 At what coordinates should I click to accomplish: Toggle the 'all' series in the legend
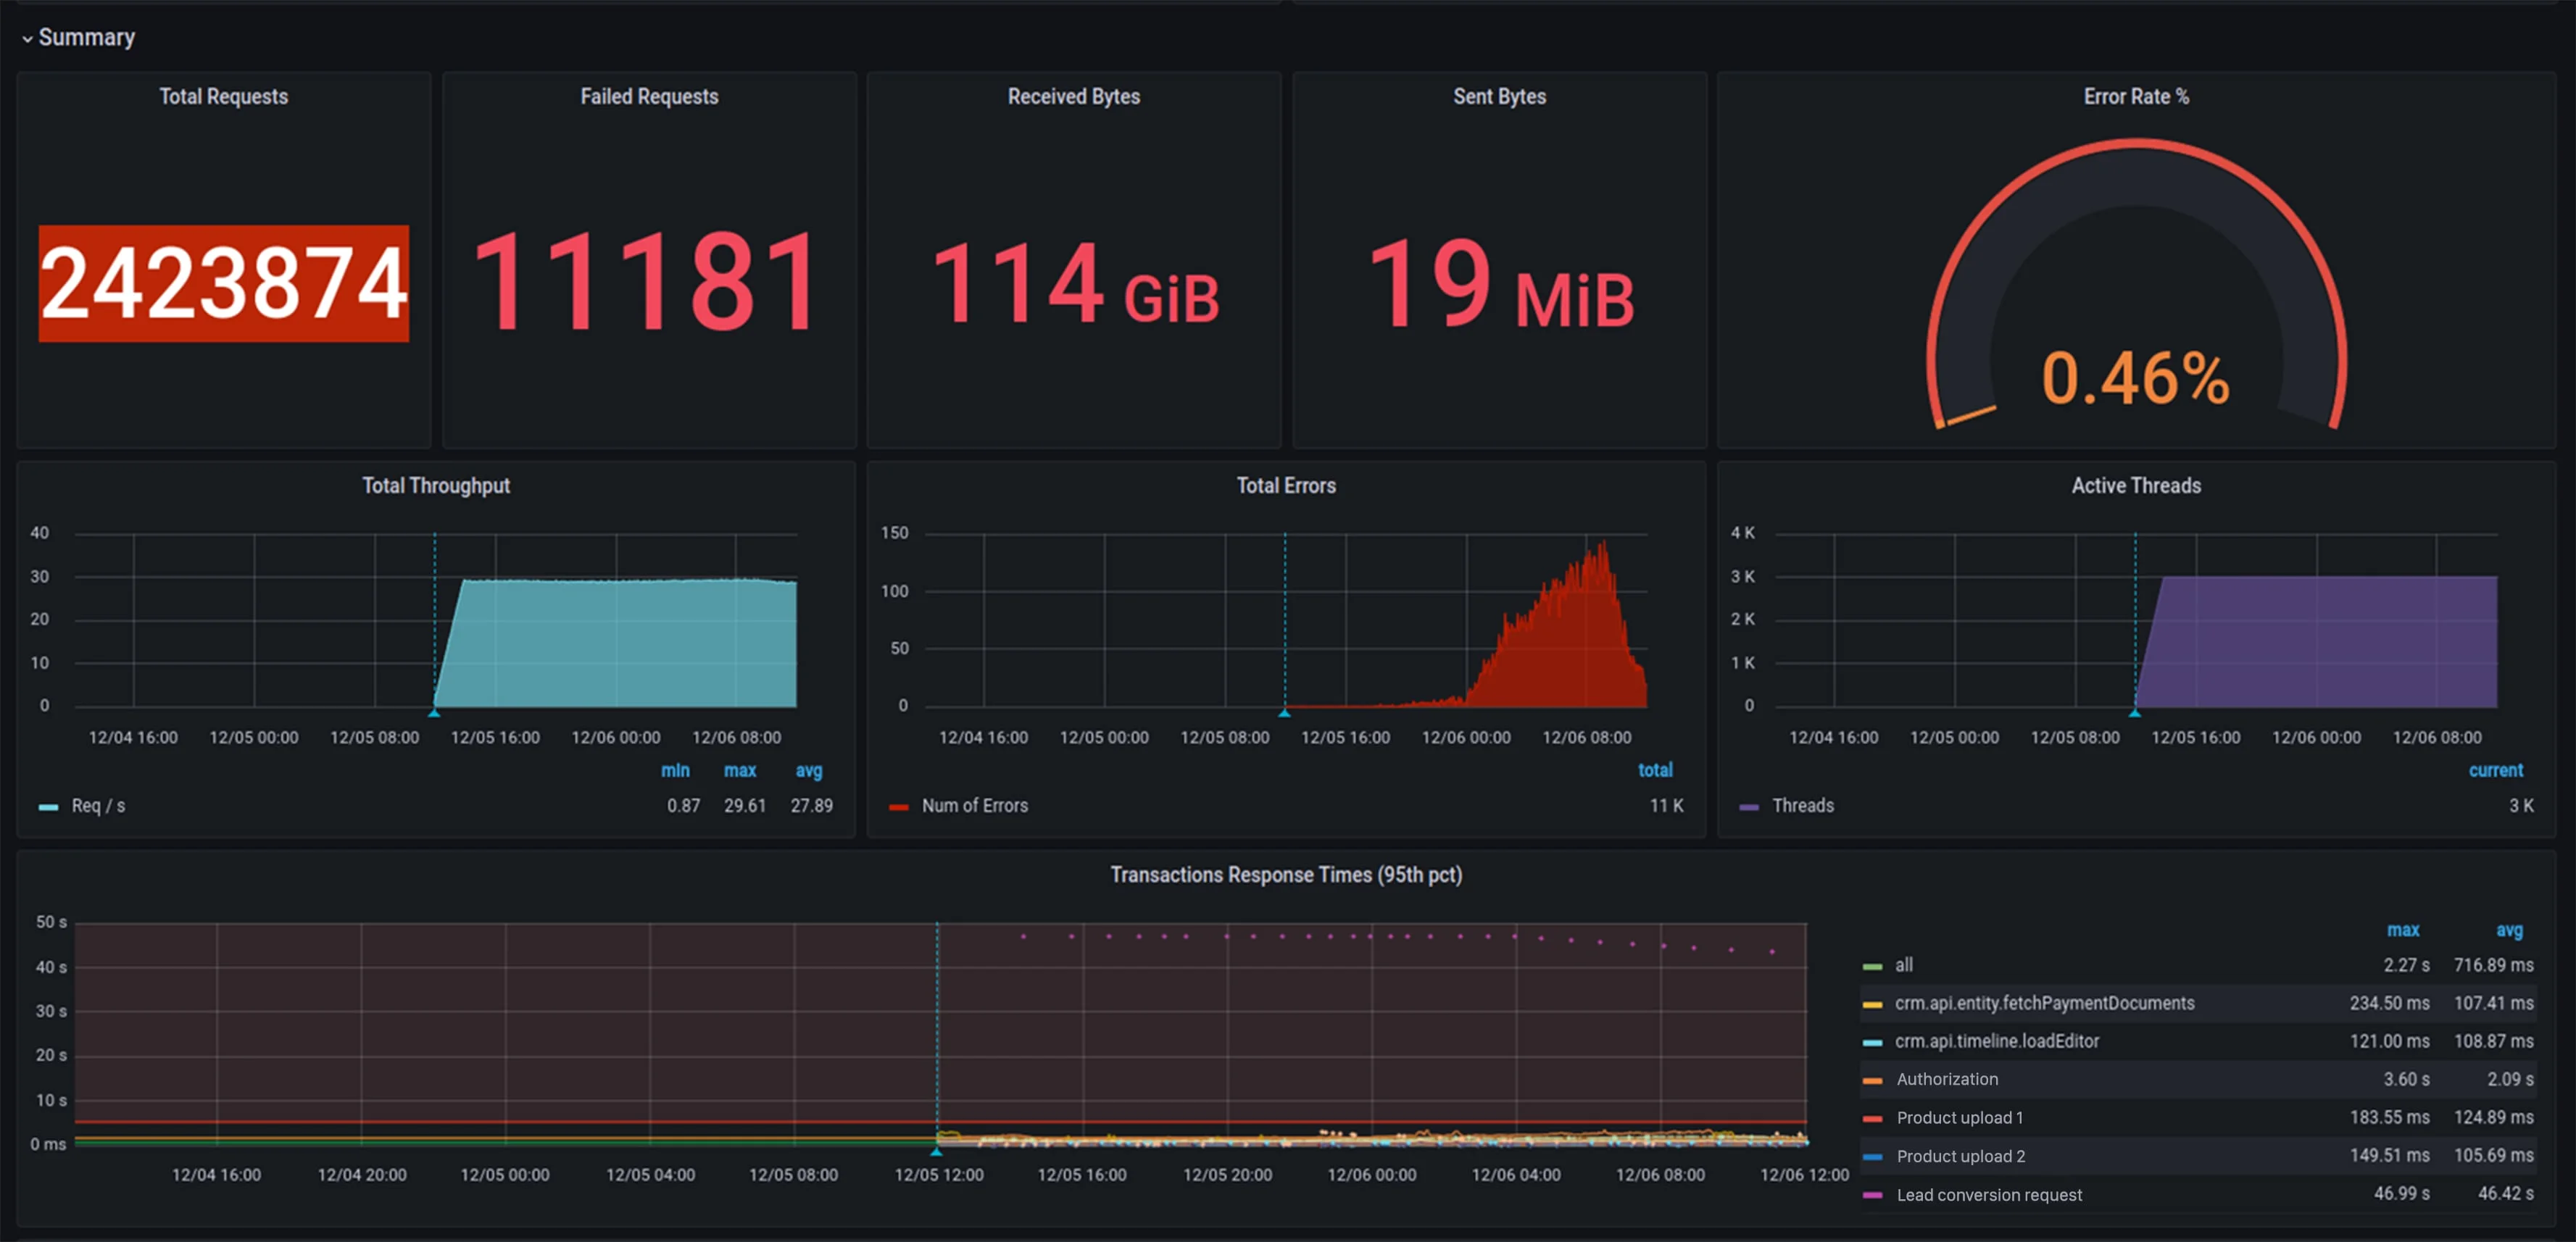pyautogui.click(x=1903, y=965)
